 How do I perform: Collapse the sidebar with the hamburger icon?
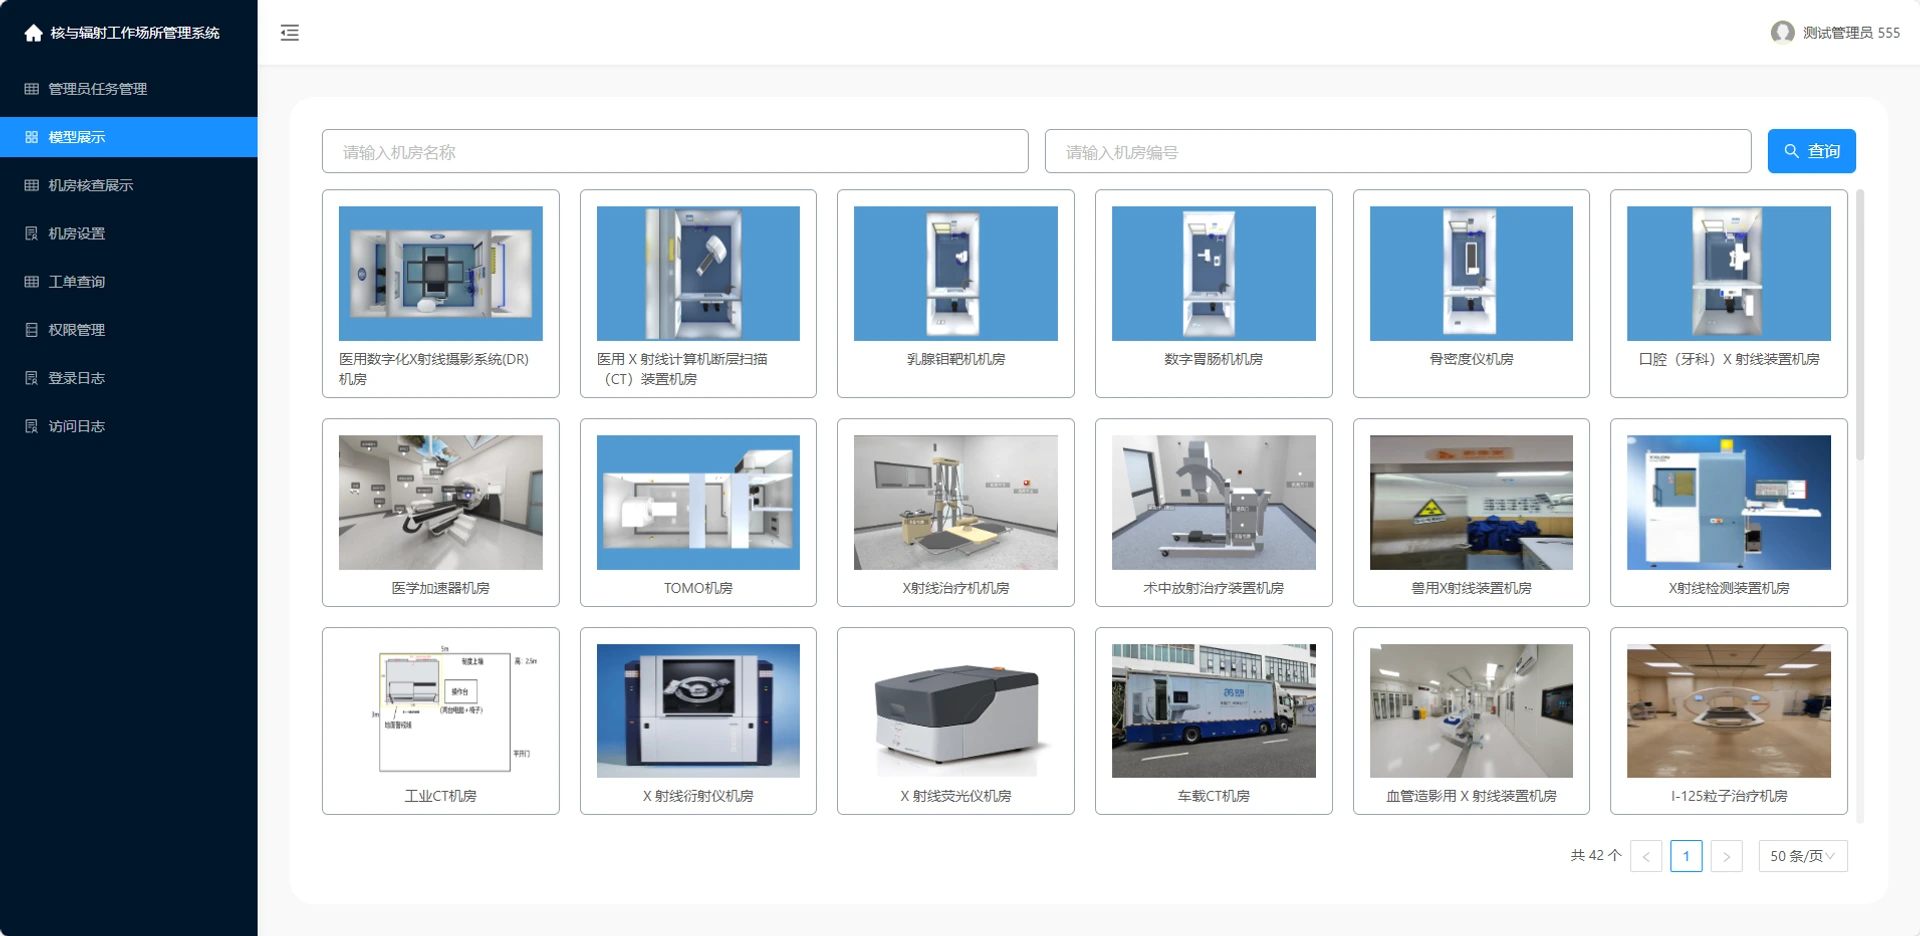coord(290,33)
